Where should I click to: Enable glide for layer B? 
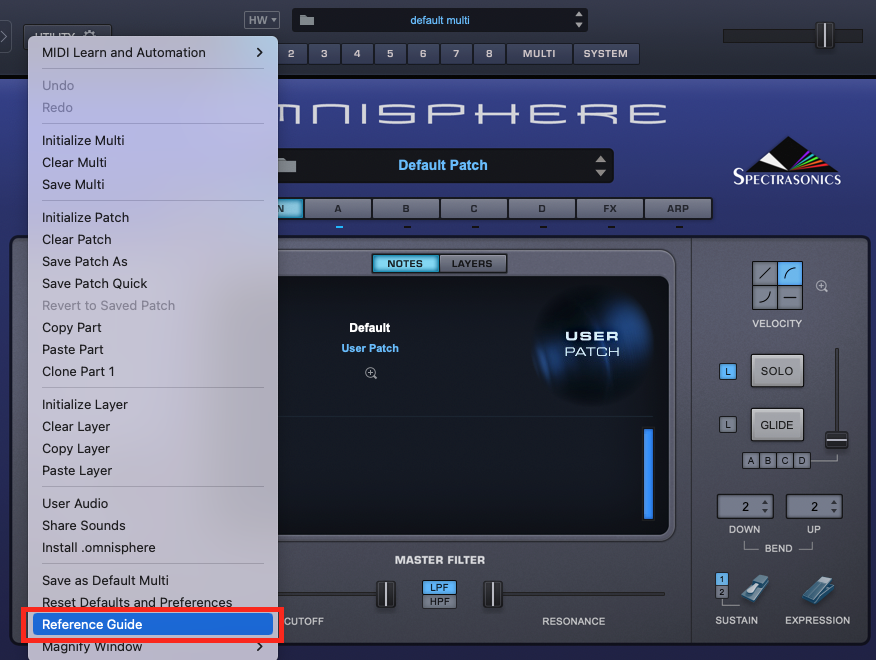pos(768,460)
